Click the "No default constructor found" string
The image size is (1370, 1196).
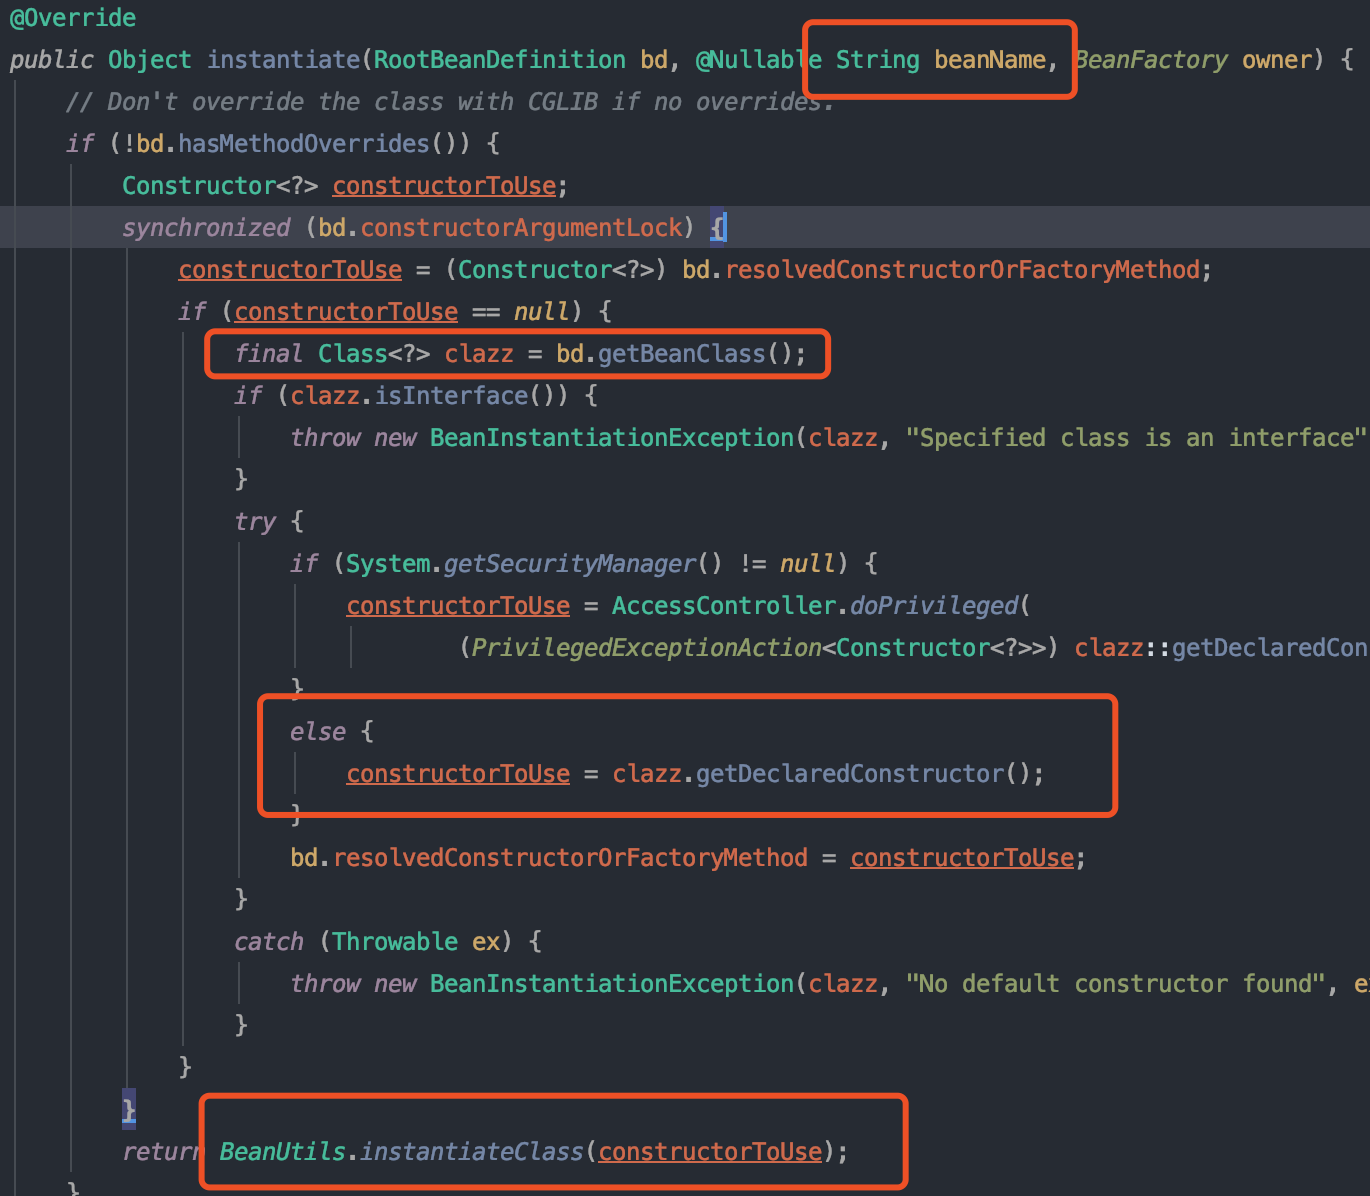pyautogui.click(x=1115, y=984)
